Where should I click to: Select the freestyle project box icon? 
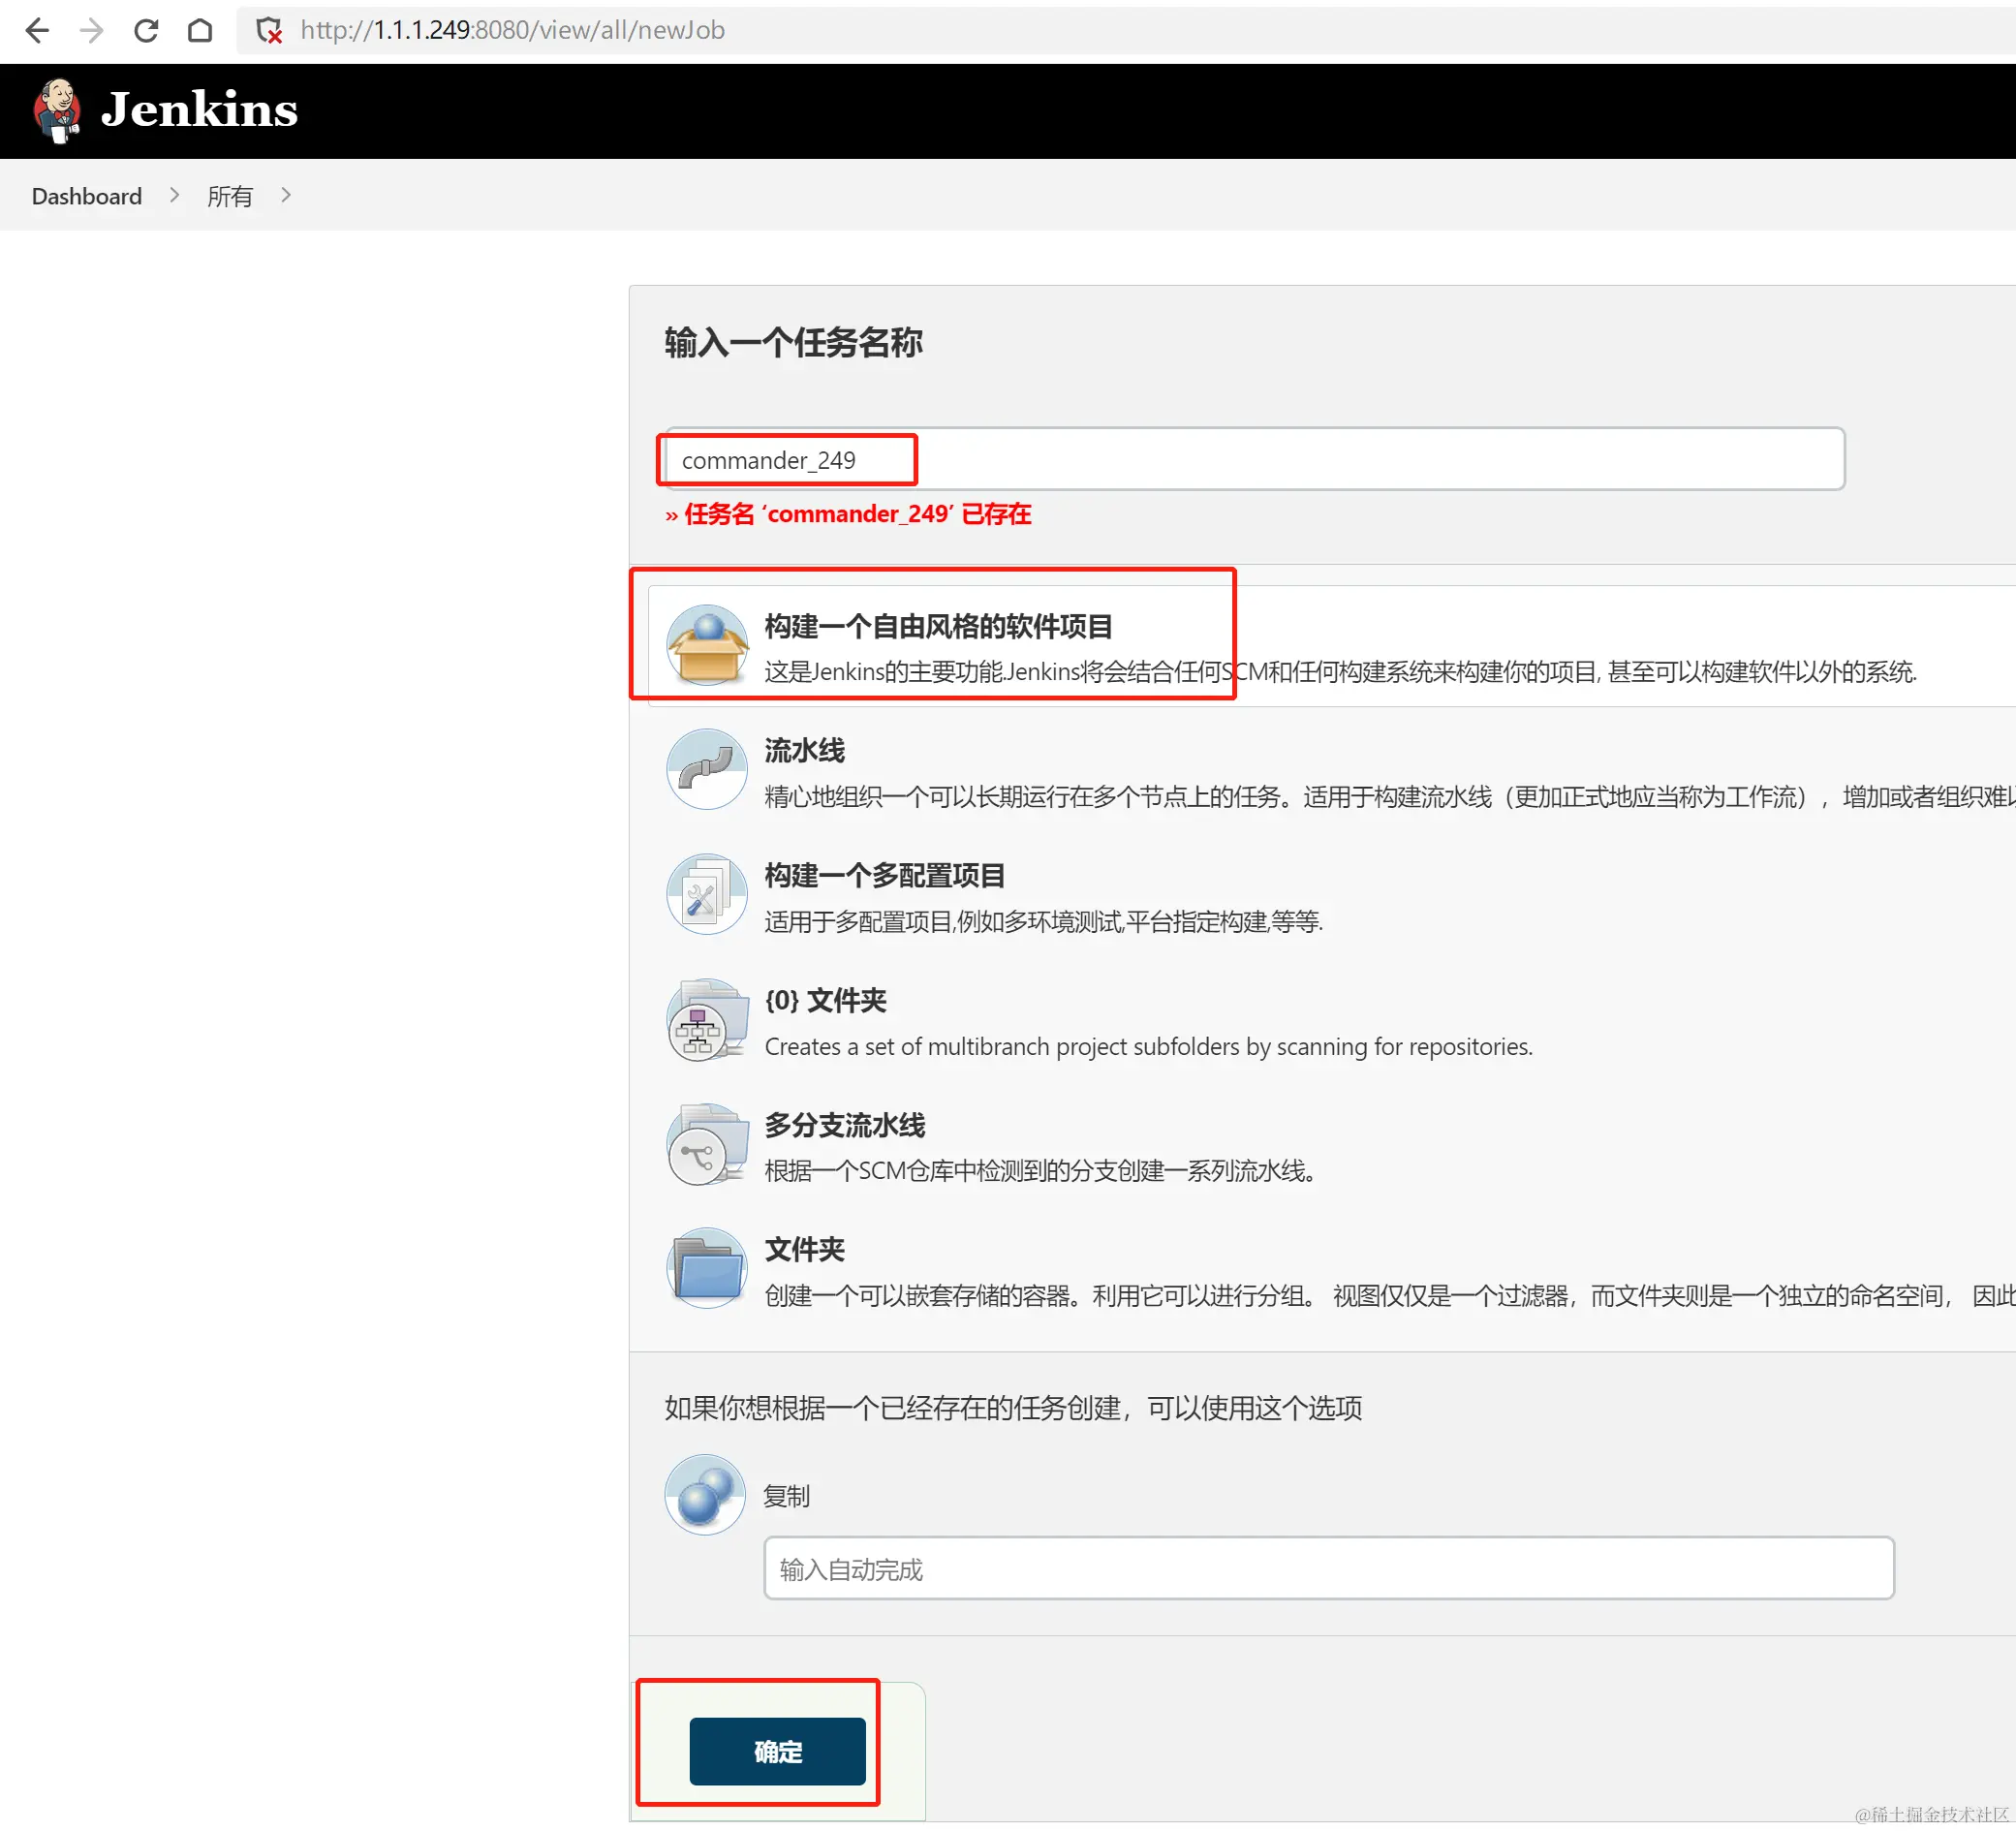tap(706, 645)
